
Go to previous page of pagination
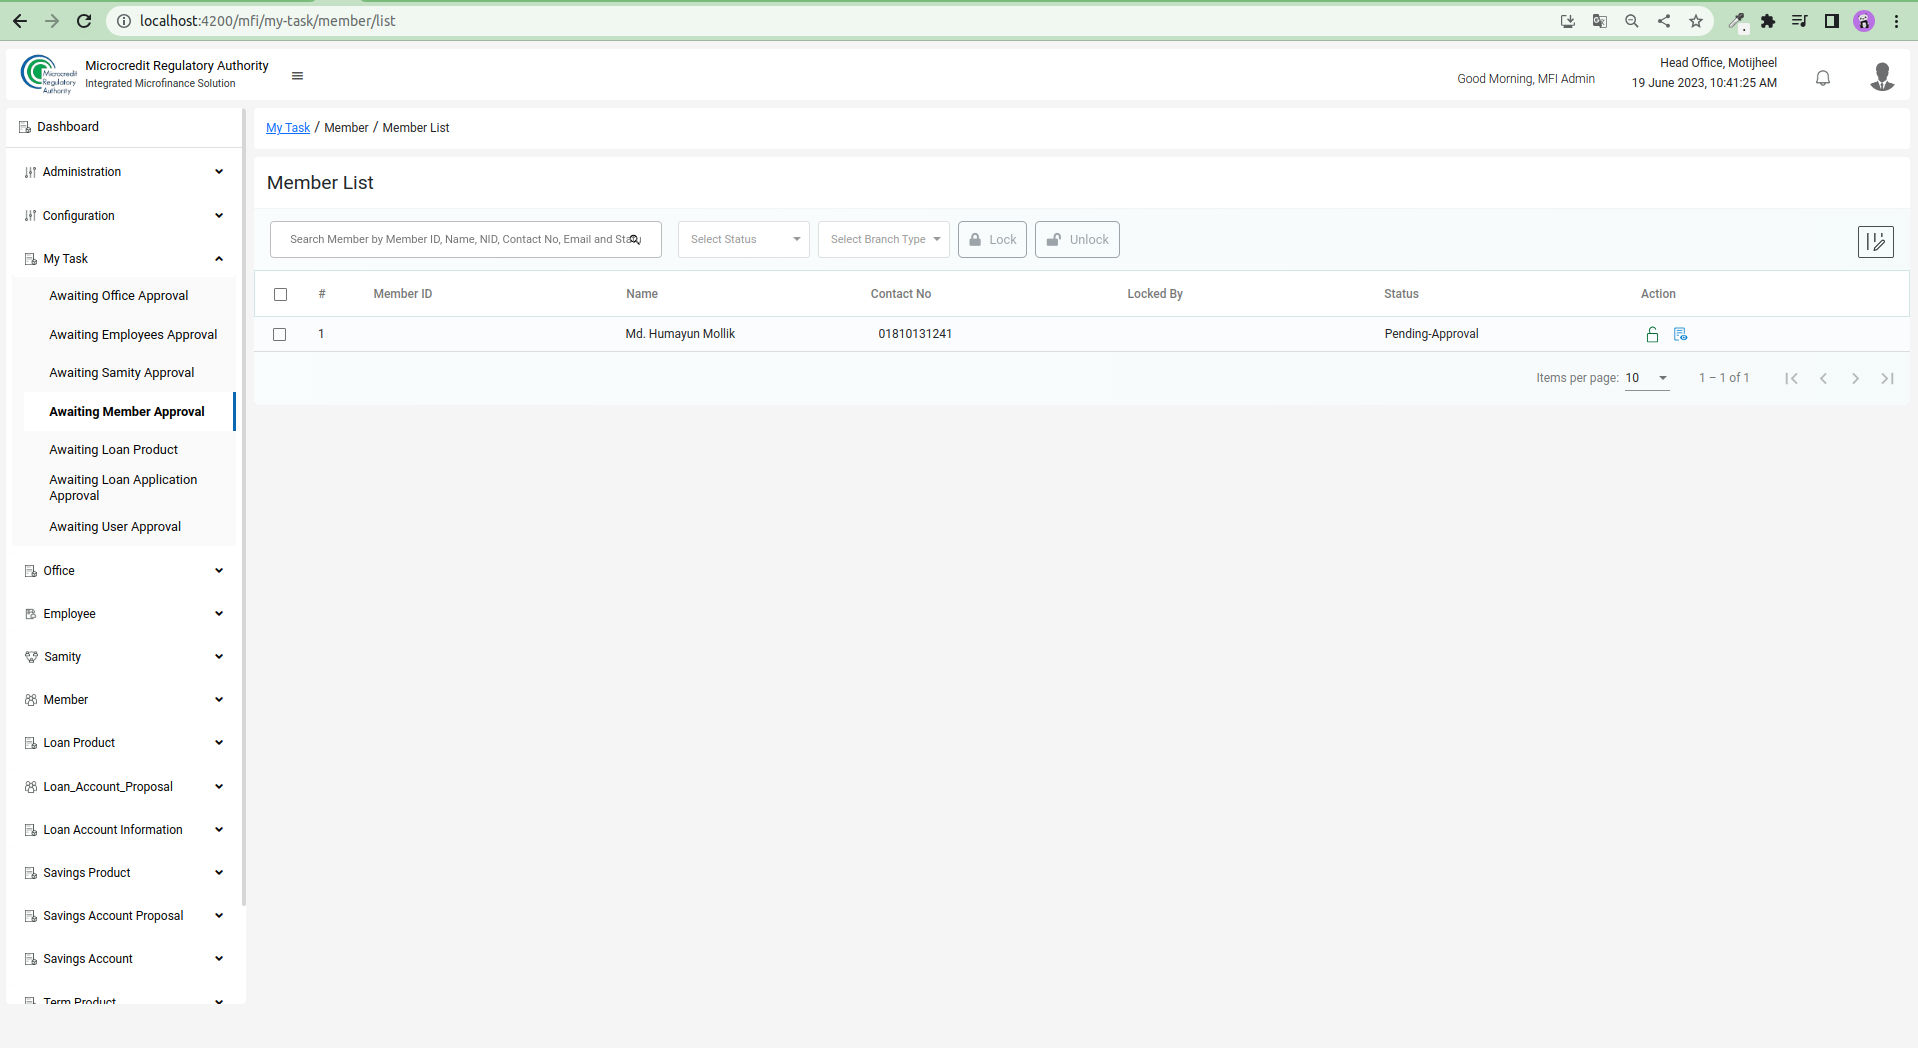point(1823,378)
